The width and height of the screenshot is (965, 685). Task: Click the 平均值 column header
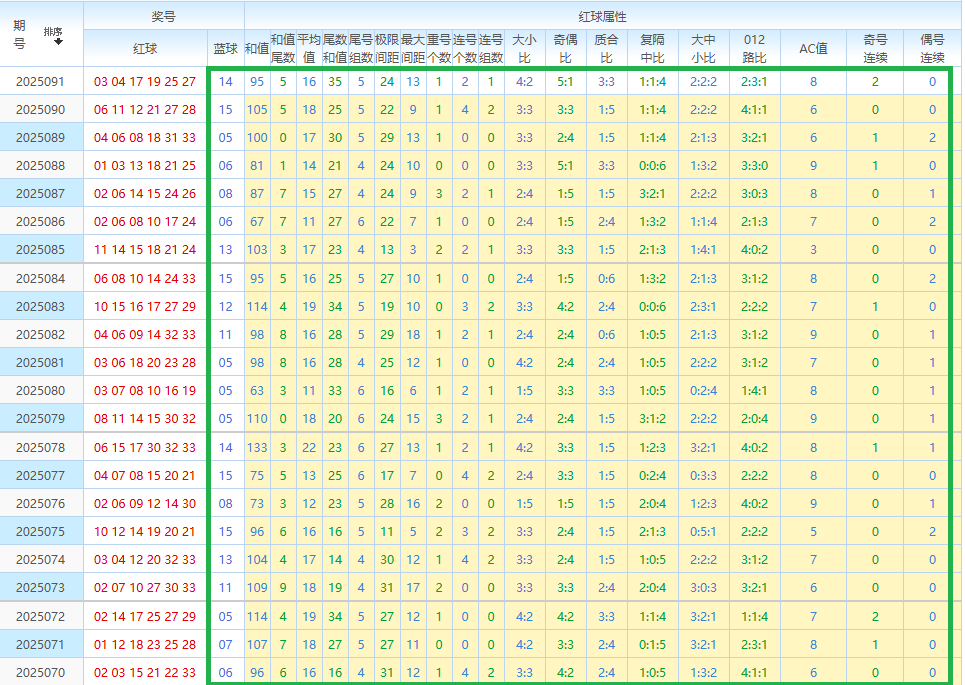pos(309,49)
